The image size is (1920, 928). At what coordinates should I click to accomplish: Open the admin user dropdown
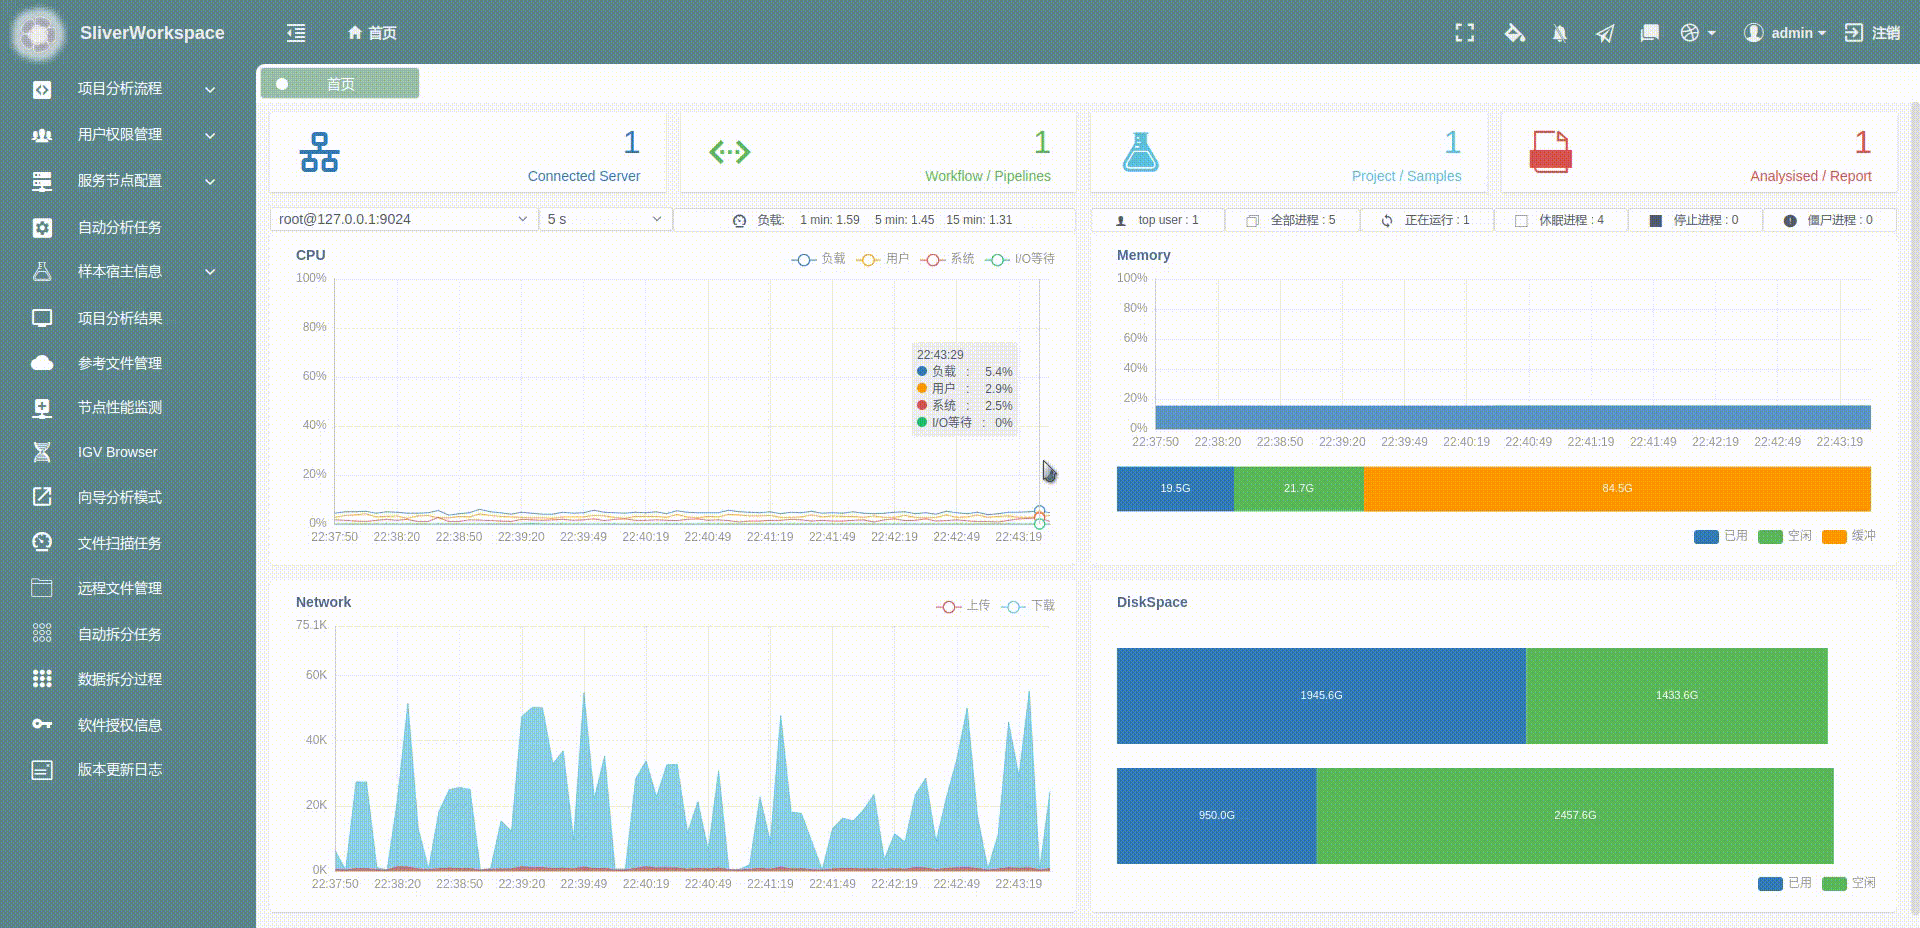click(x=1784, y=33)
